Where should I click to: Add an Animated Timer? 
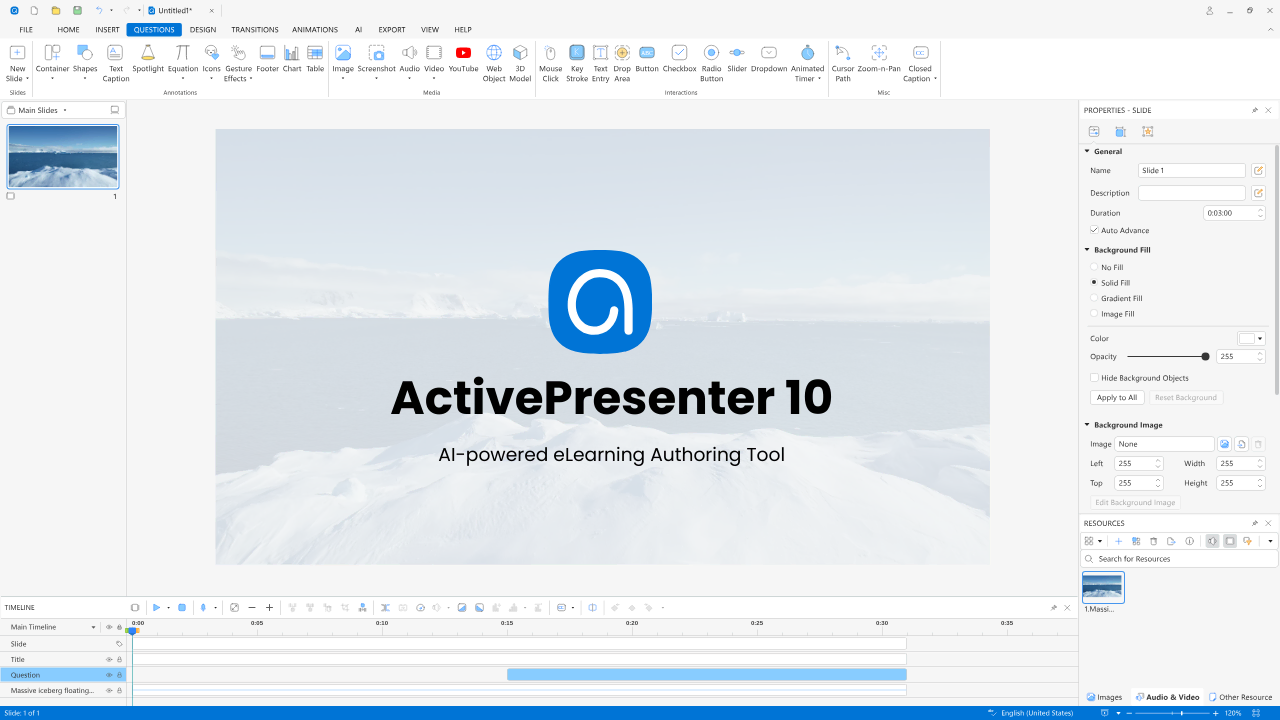point(806,62)
